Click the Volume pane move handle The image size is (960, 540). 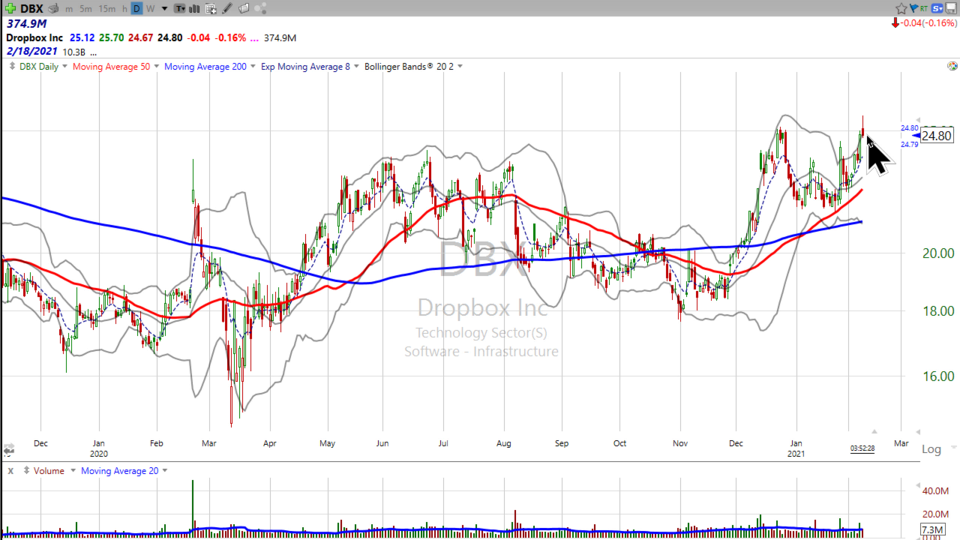point(26,470)
